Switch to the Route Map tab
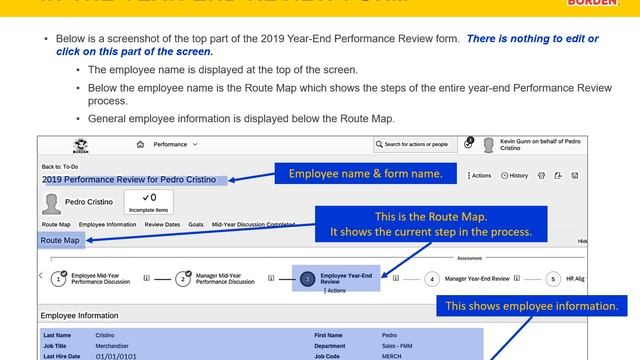 tap(56, 224)
